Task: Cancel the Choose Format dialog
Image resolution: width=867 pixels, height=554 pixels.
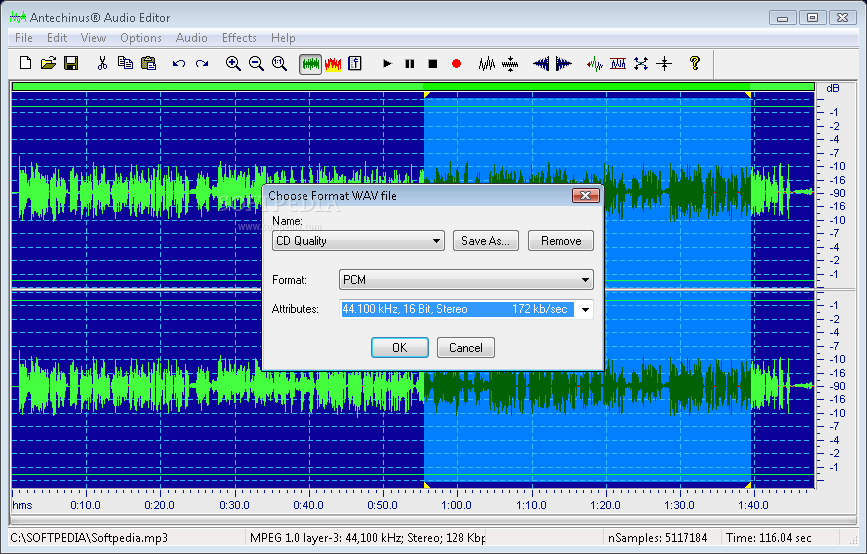Action: [x=466, y=348]
